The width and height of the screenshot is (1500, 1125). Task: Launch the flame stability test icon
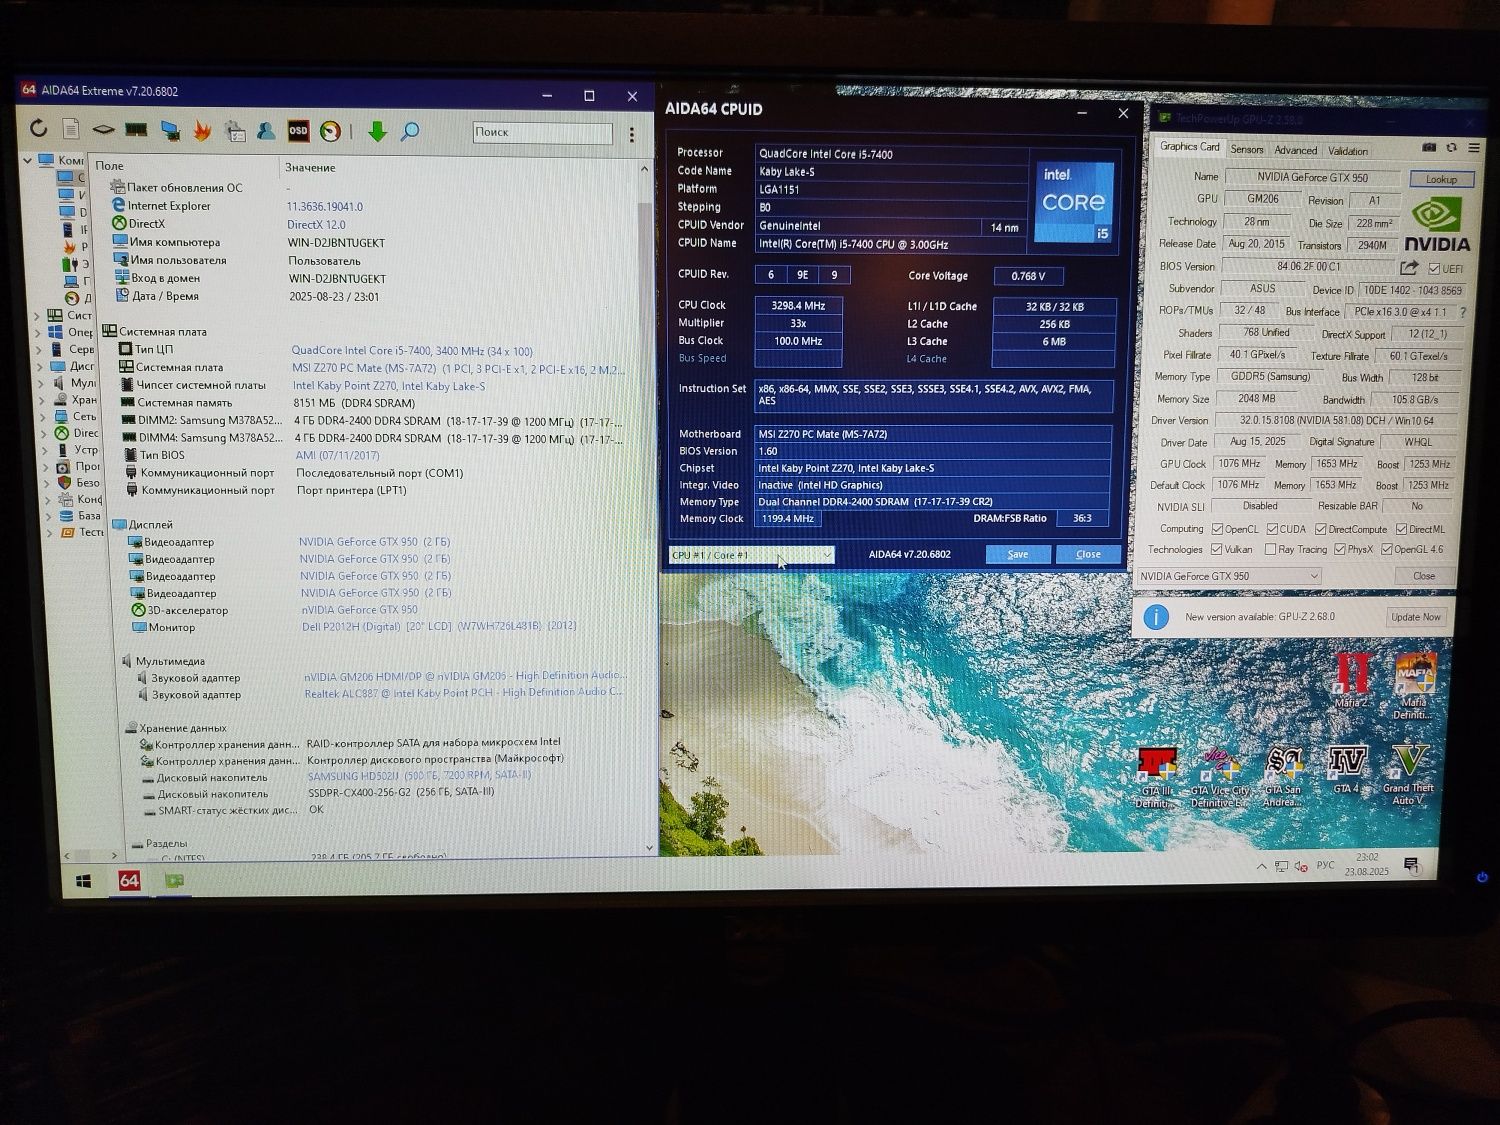(202, 130)
